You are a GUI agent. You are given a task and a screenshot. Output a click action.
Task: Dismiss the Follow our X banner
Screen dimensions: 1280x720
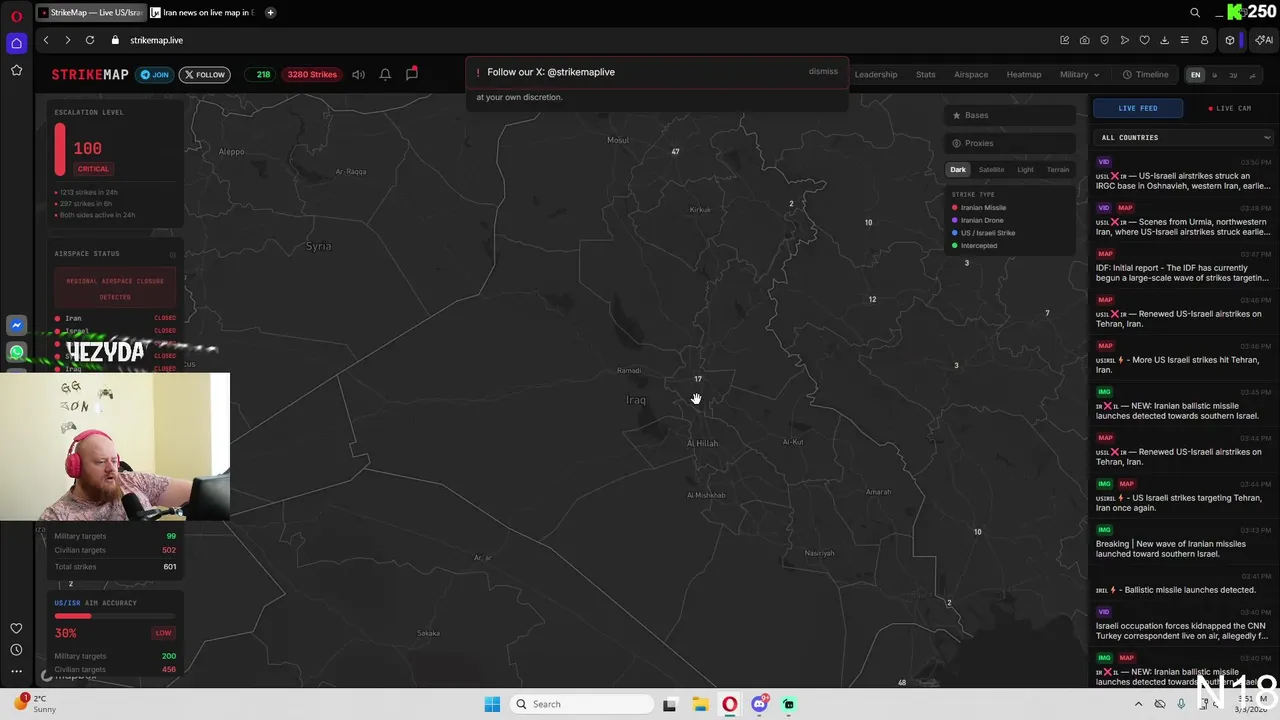[x=823, y=72]
